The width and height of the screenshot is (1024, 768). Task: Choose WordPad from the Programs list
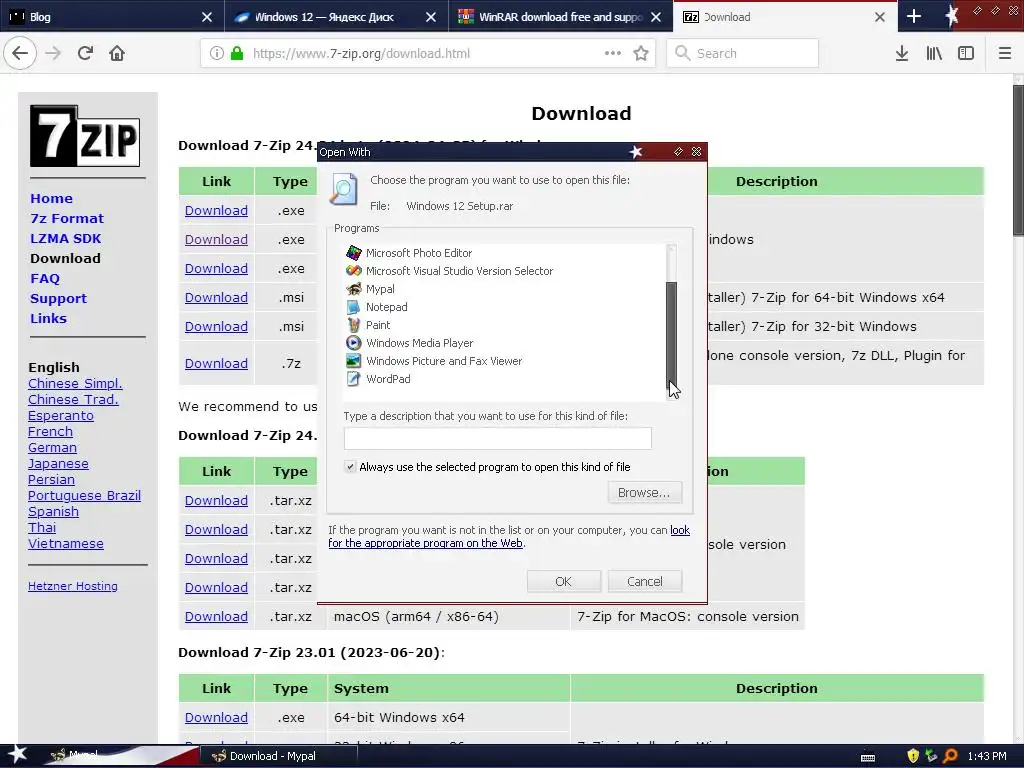coord(388,379)
